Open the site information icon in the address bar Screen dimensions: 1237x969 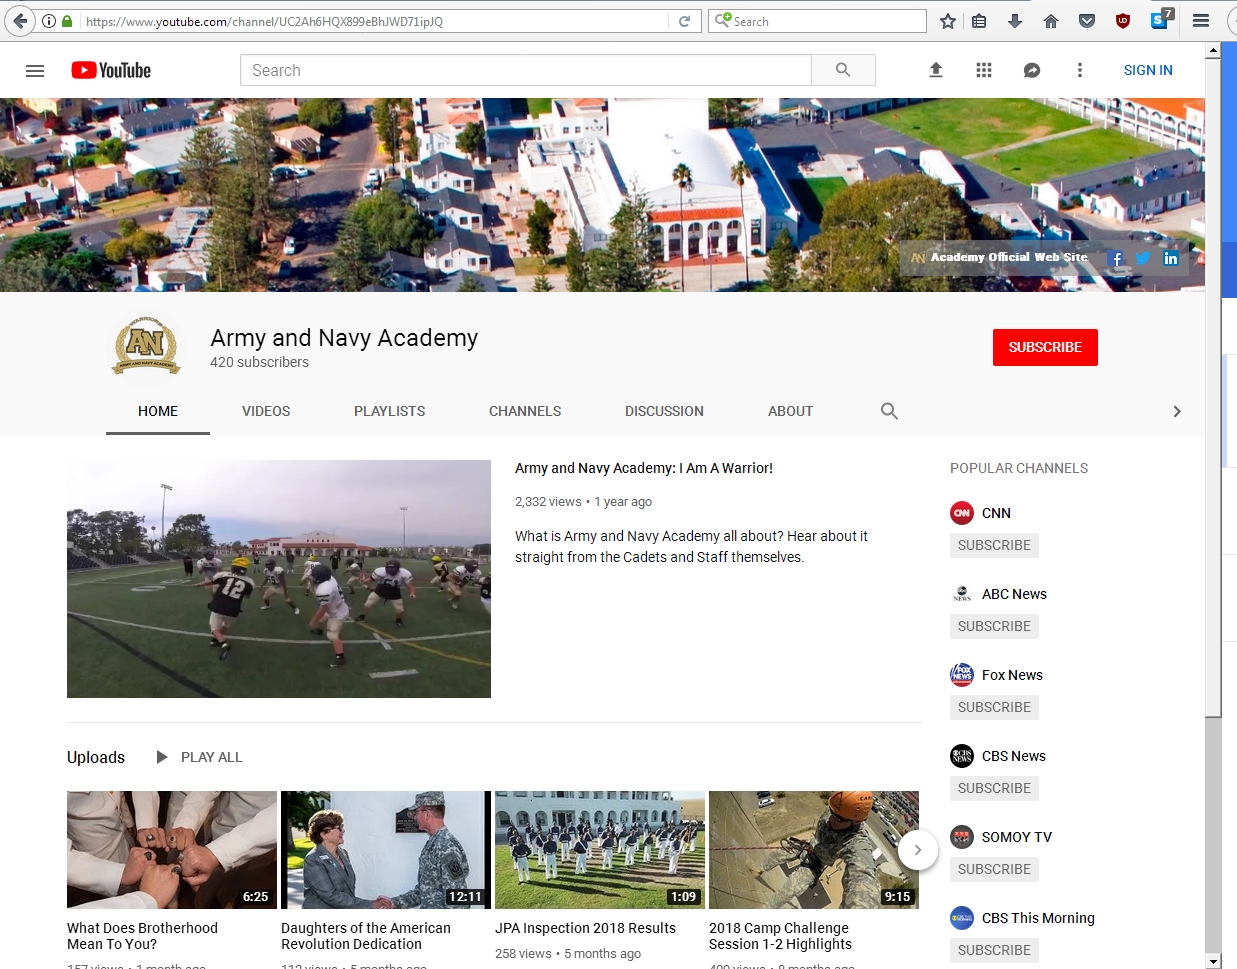[x=49, y=21]
